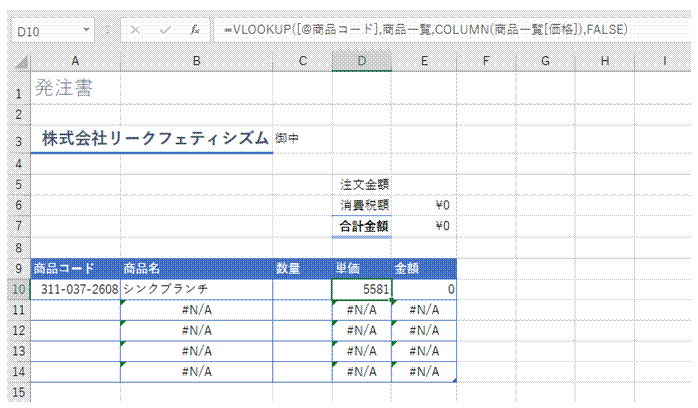Select row 14 header
The width and height of the screenshot is (698, 408).
click(x=19, y=372)
